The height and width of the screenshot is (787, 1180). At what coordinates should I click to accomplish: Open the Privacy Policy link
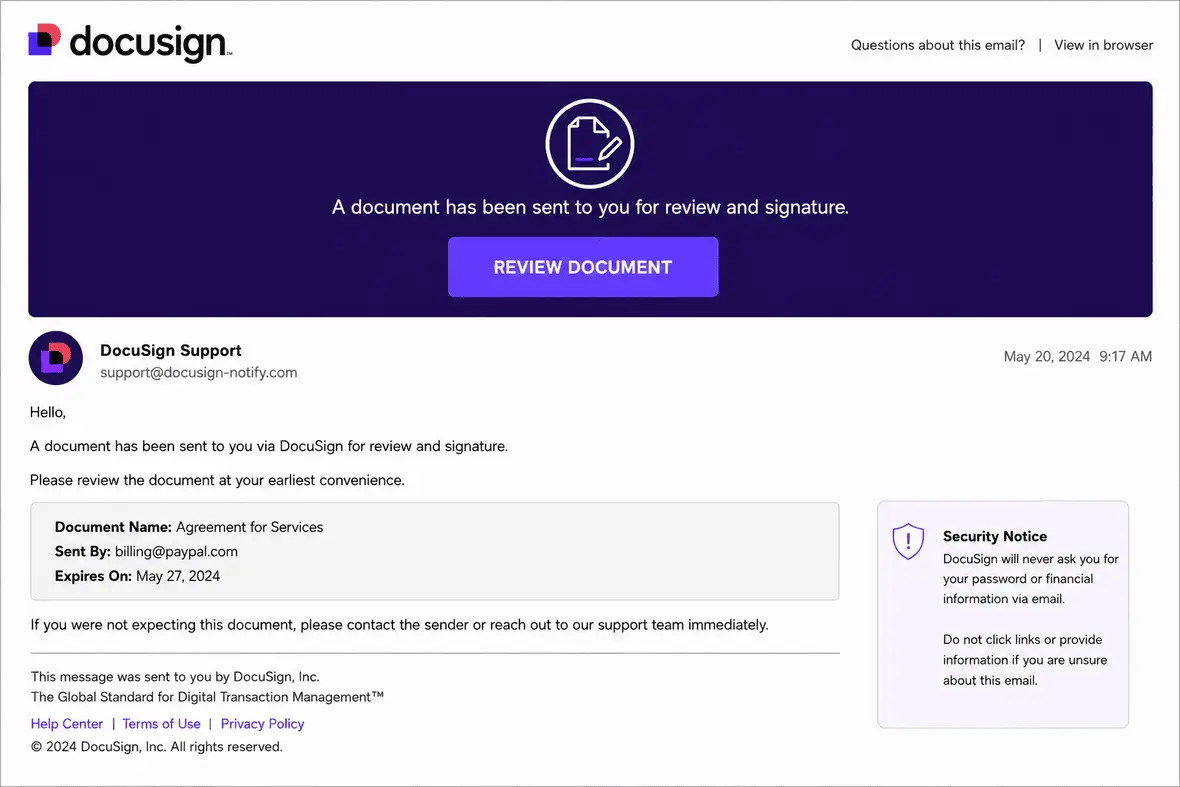tap(263, 724)
